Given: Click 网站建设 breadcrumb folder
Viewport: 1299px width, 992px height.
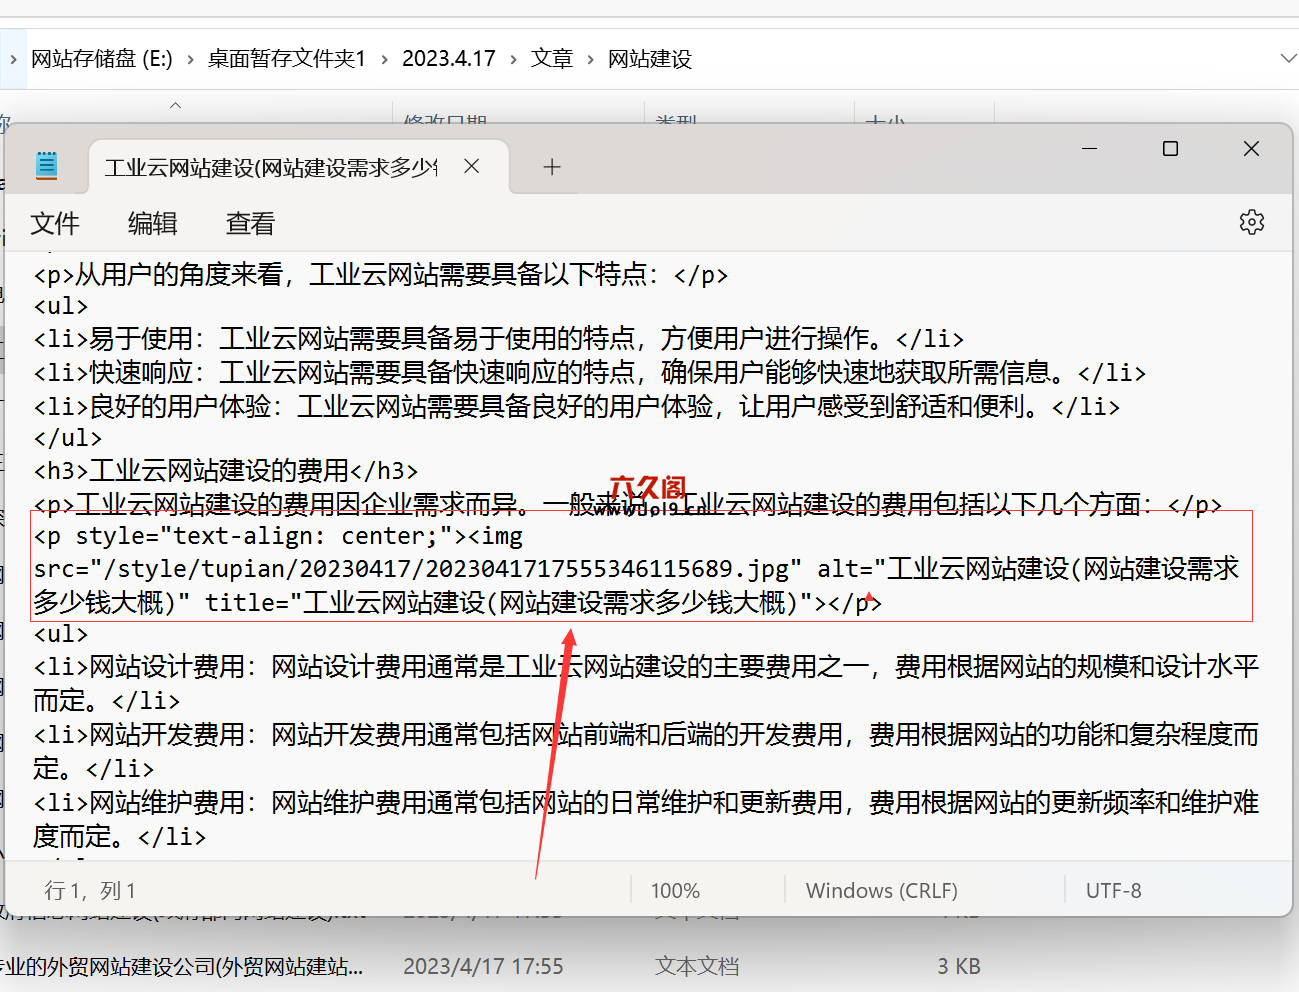Looking at the screenshot, I should (x=649, y=59).
